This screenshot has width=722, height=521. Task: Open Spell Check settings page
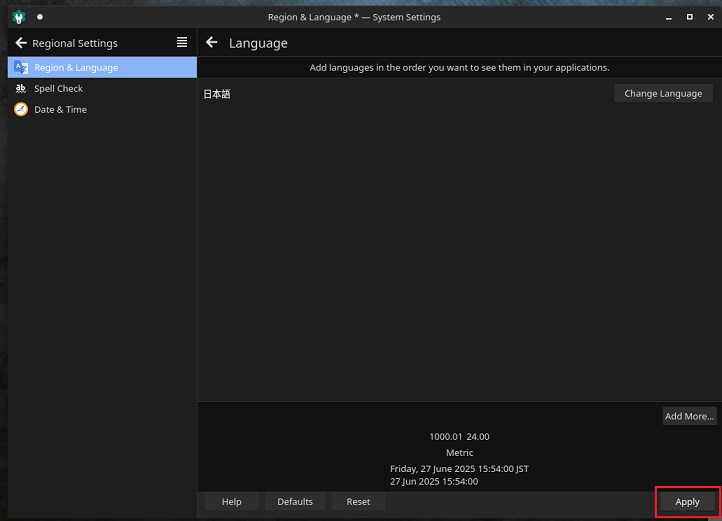tap(102, 88)
